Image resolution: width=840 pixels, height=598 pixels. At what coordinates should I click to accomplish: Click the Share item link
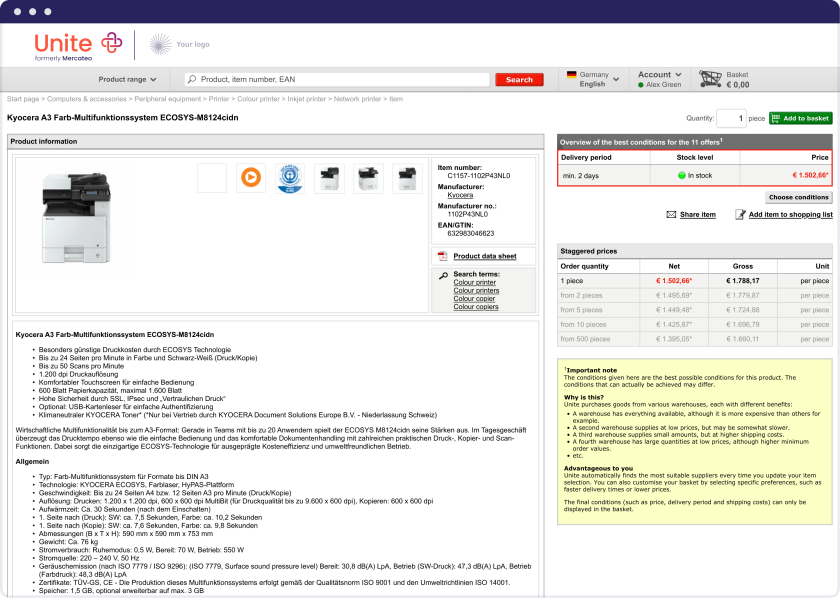click(x=698, y=214)
